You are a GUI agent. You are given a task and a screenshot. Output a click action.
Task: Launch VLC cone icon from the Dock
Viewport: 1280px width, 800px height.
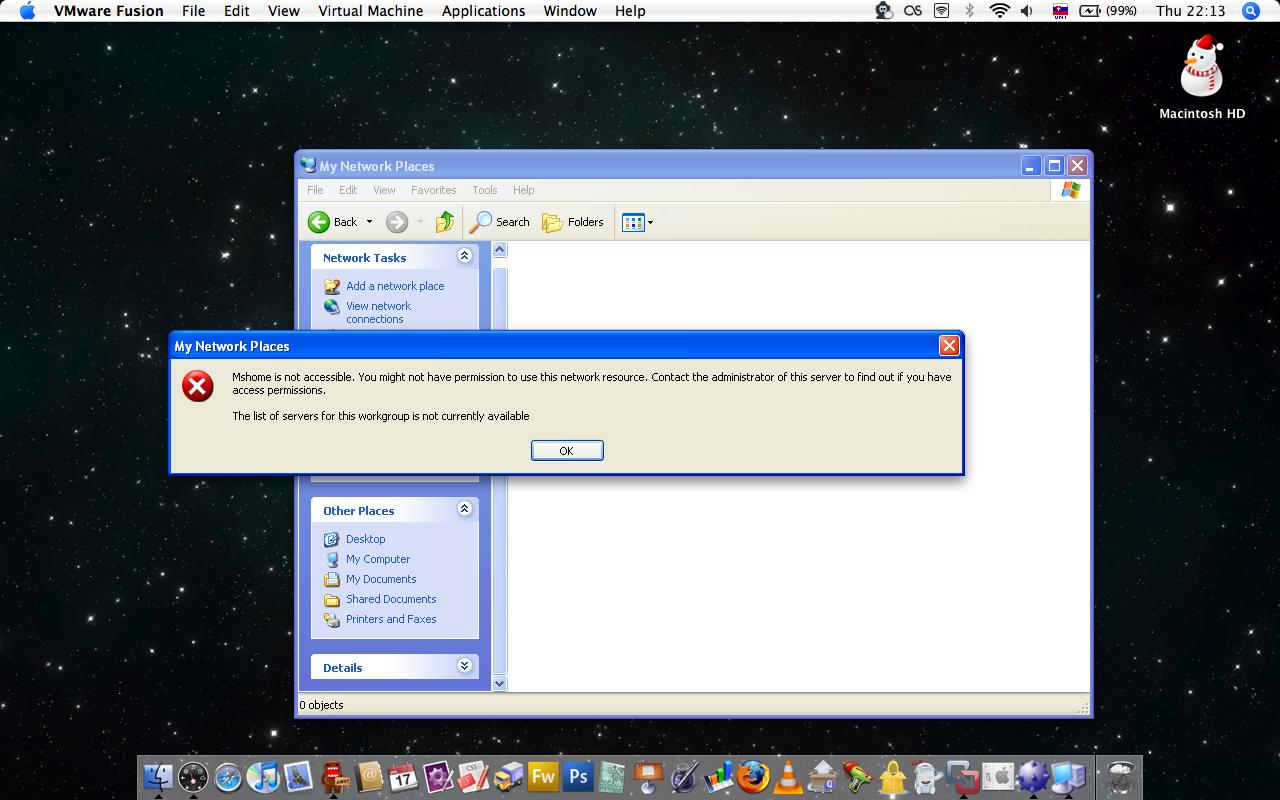789,776
